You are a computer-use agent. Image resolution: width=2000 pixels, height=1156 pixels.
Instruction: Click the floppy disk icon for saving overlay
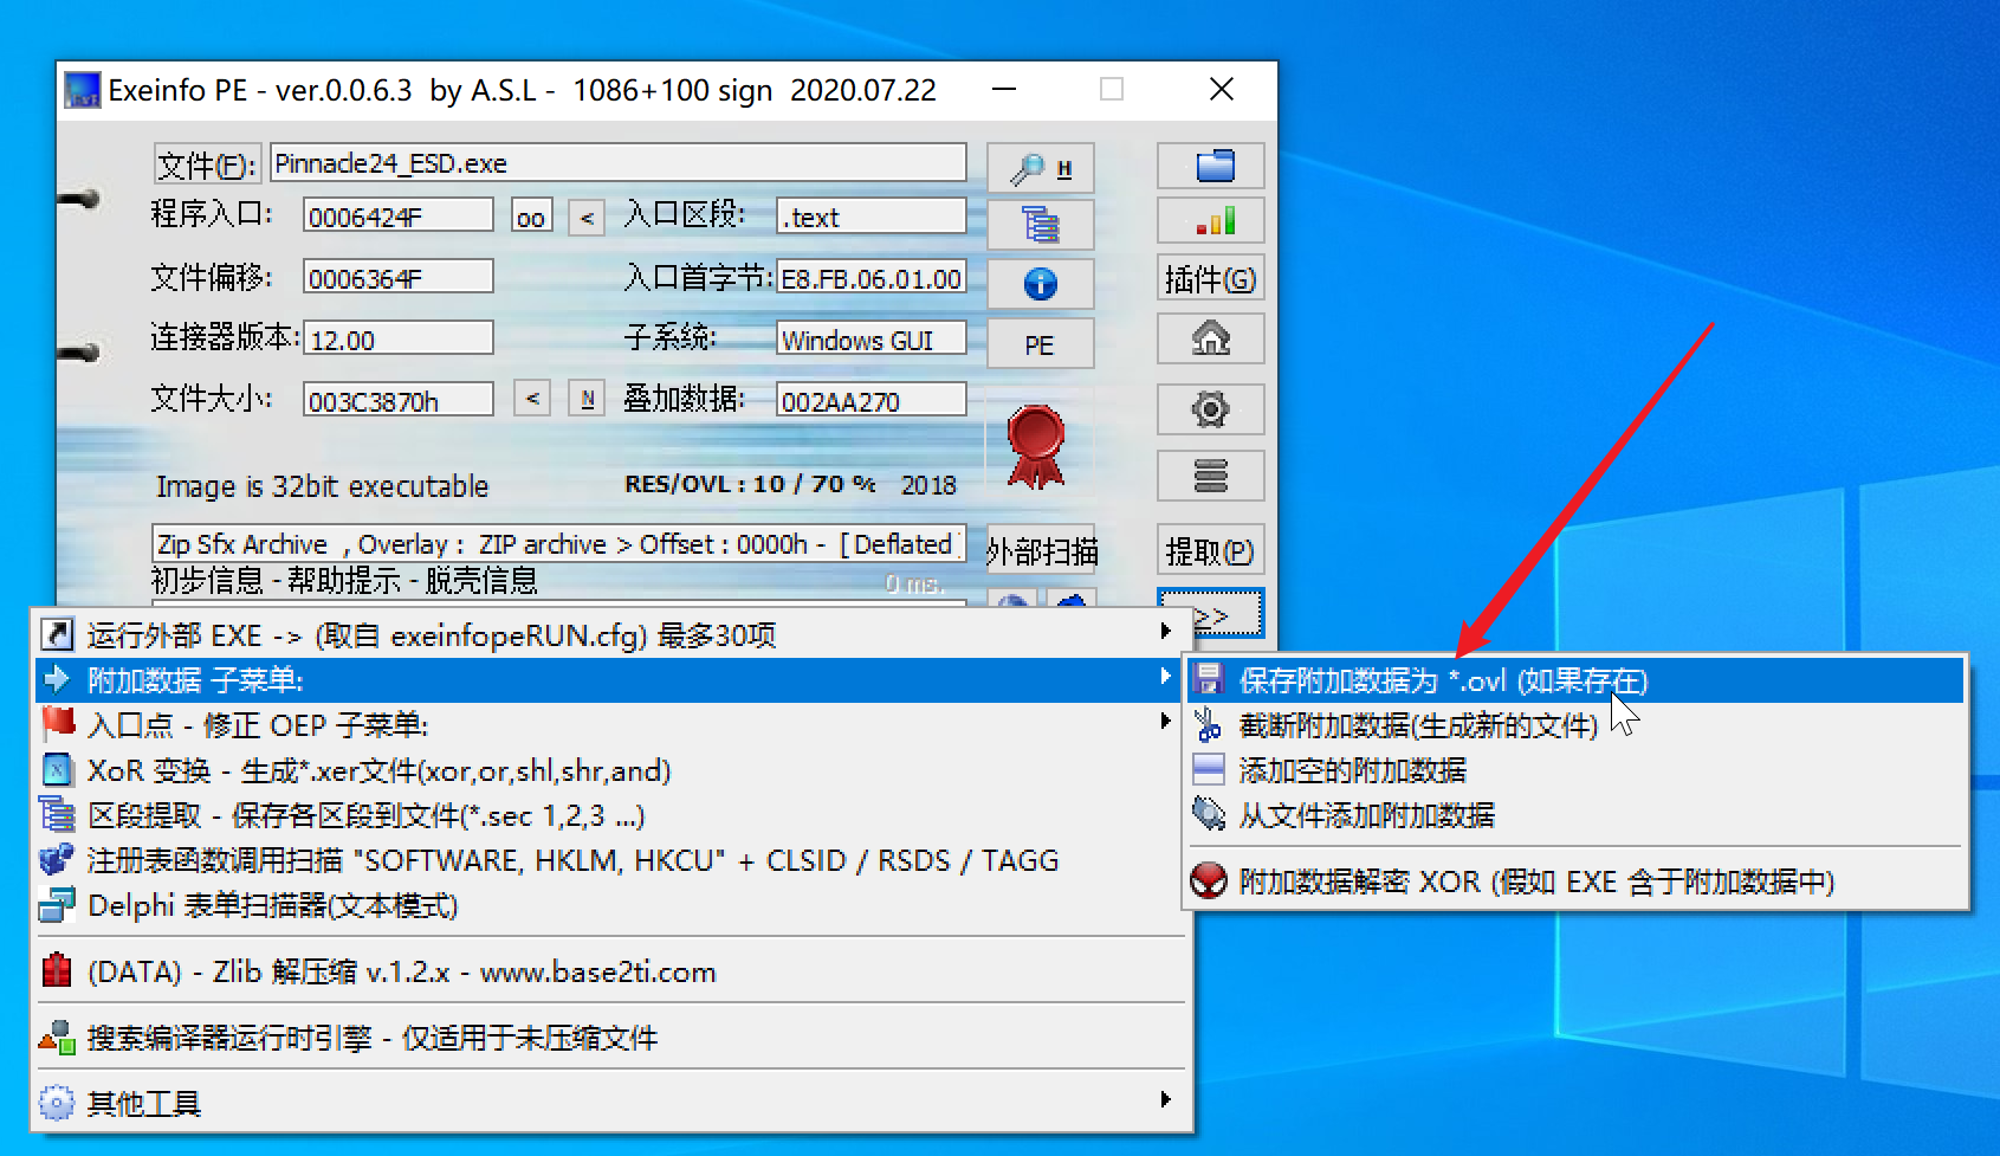coord(1208,680)
